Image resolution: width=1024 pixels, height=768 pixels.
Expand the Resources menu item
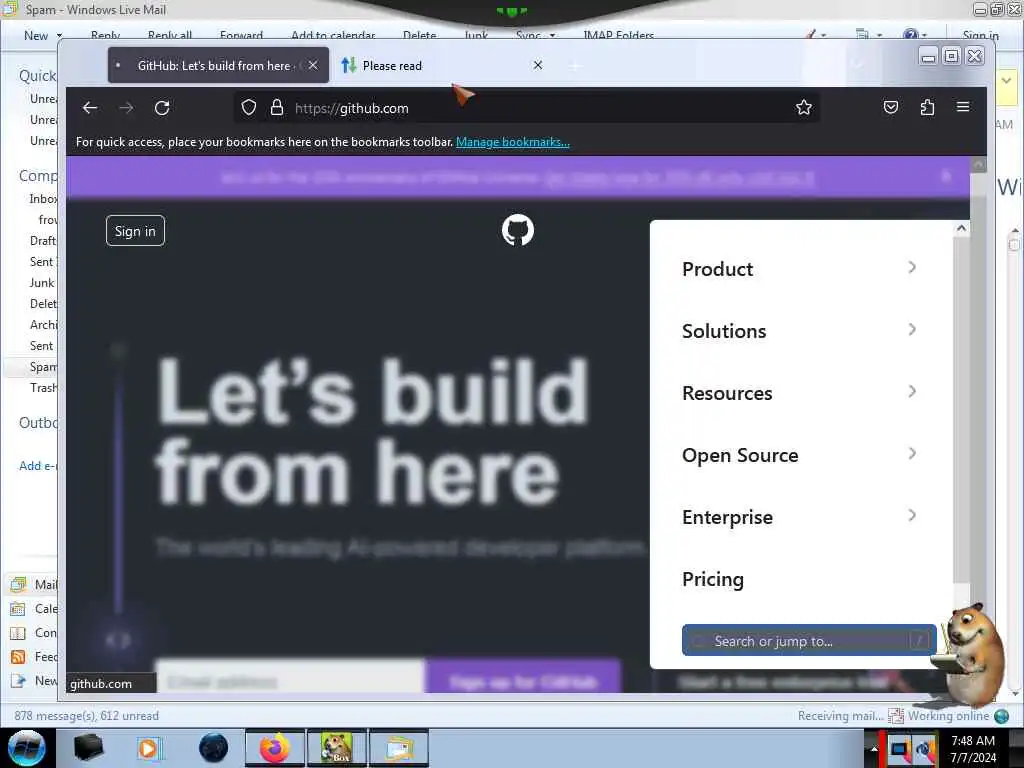point(799,392)
